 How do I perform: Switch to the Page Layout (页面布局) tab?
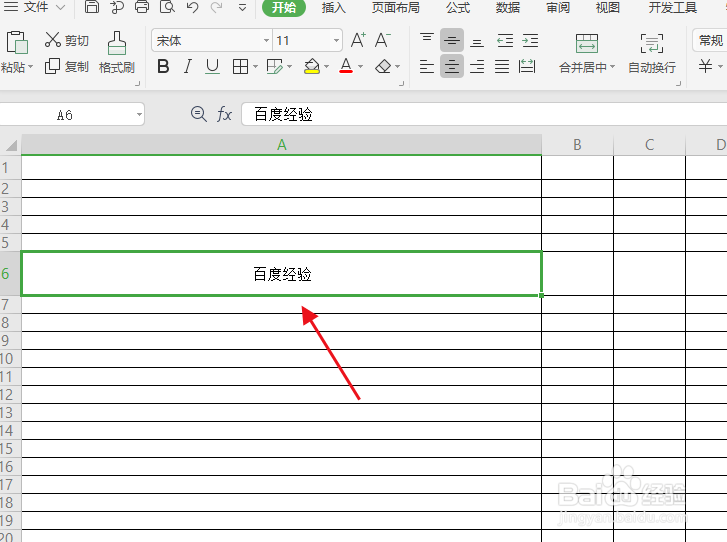[x=395, y=7]
